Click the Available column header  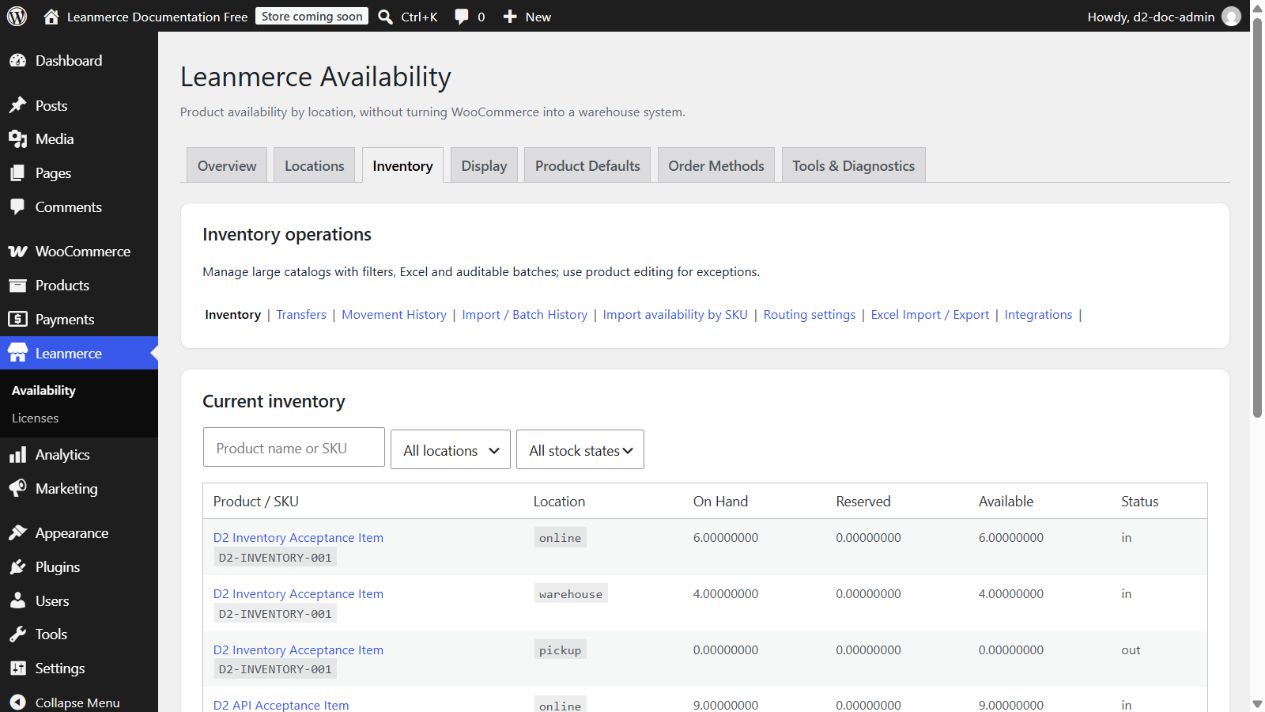coord(1006,501)
